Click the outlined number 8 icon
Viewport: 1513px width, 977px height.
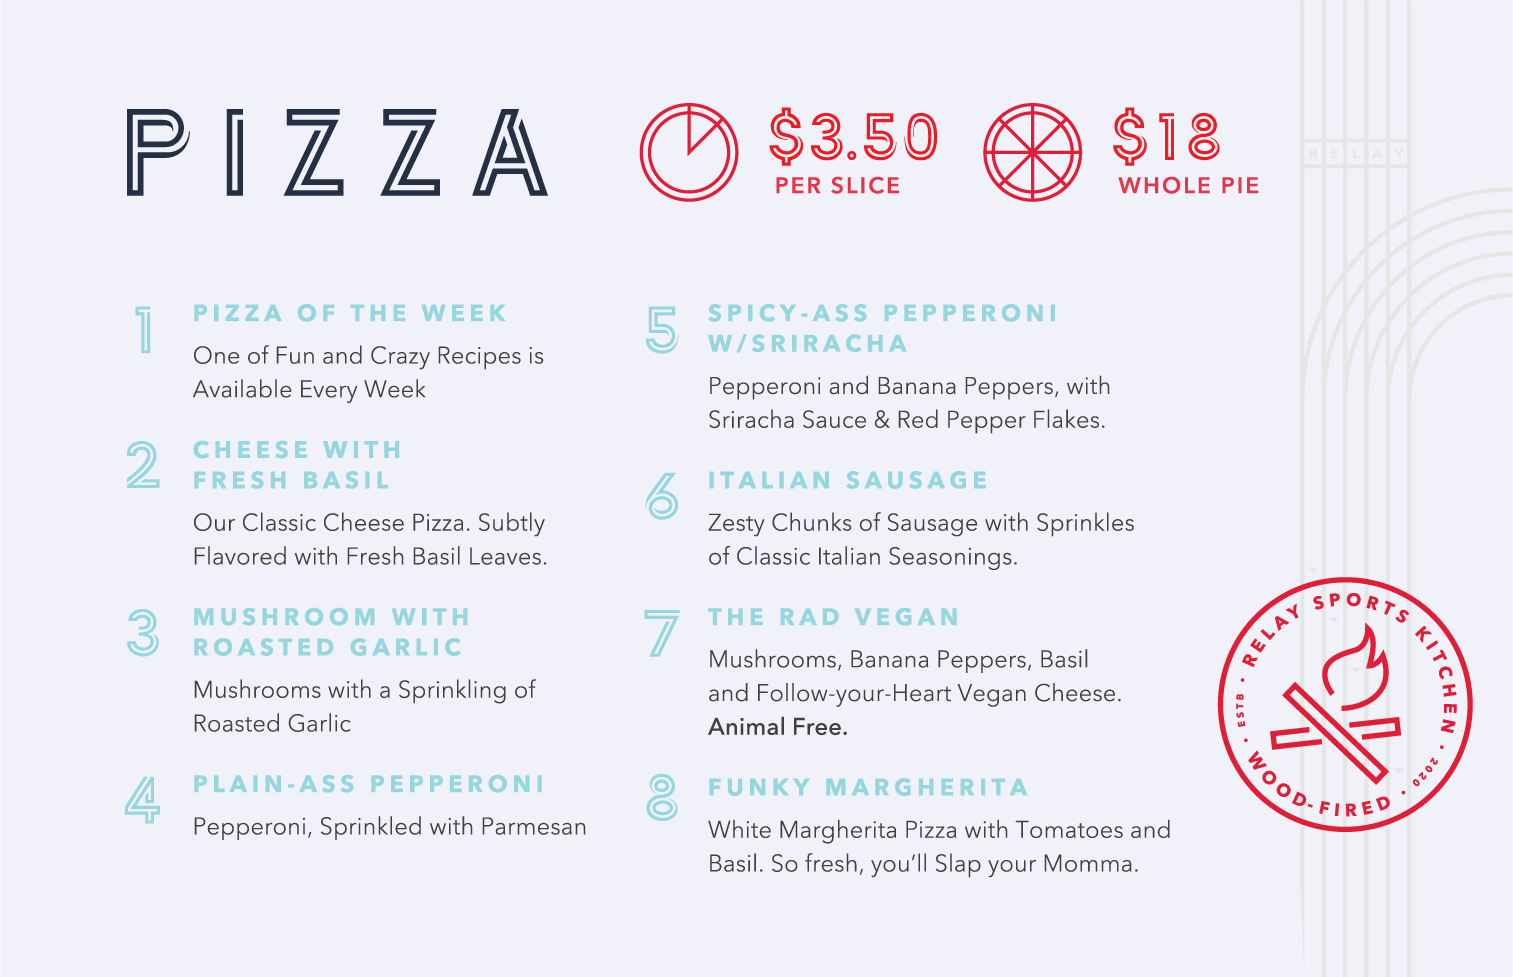pos(661,797)
